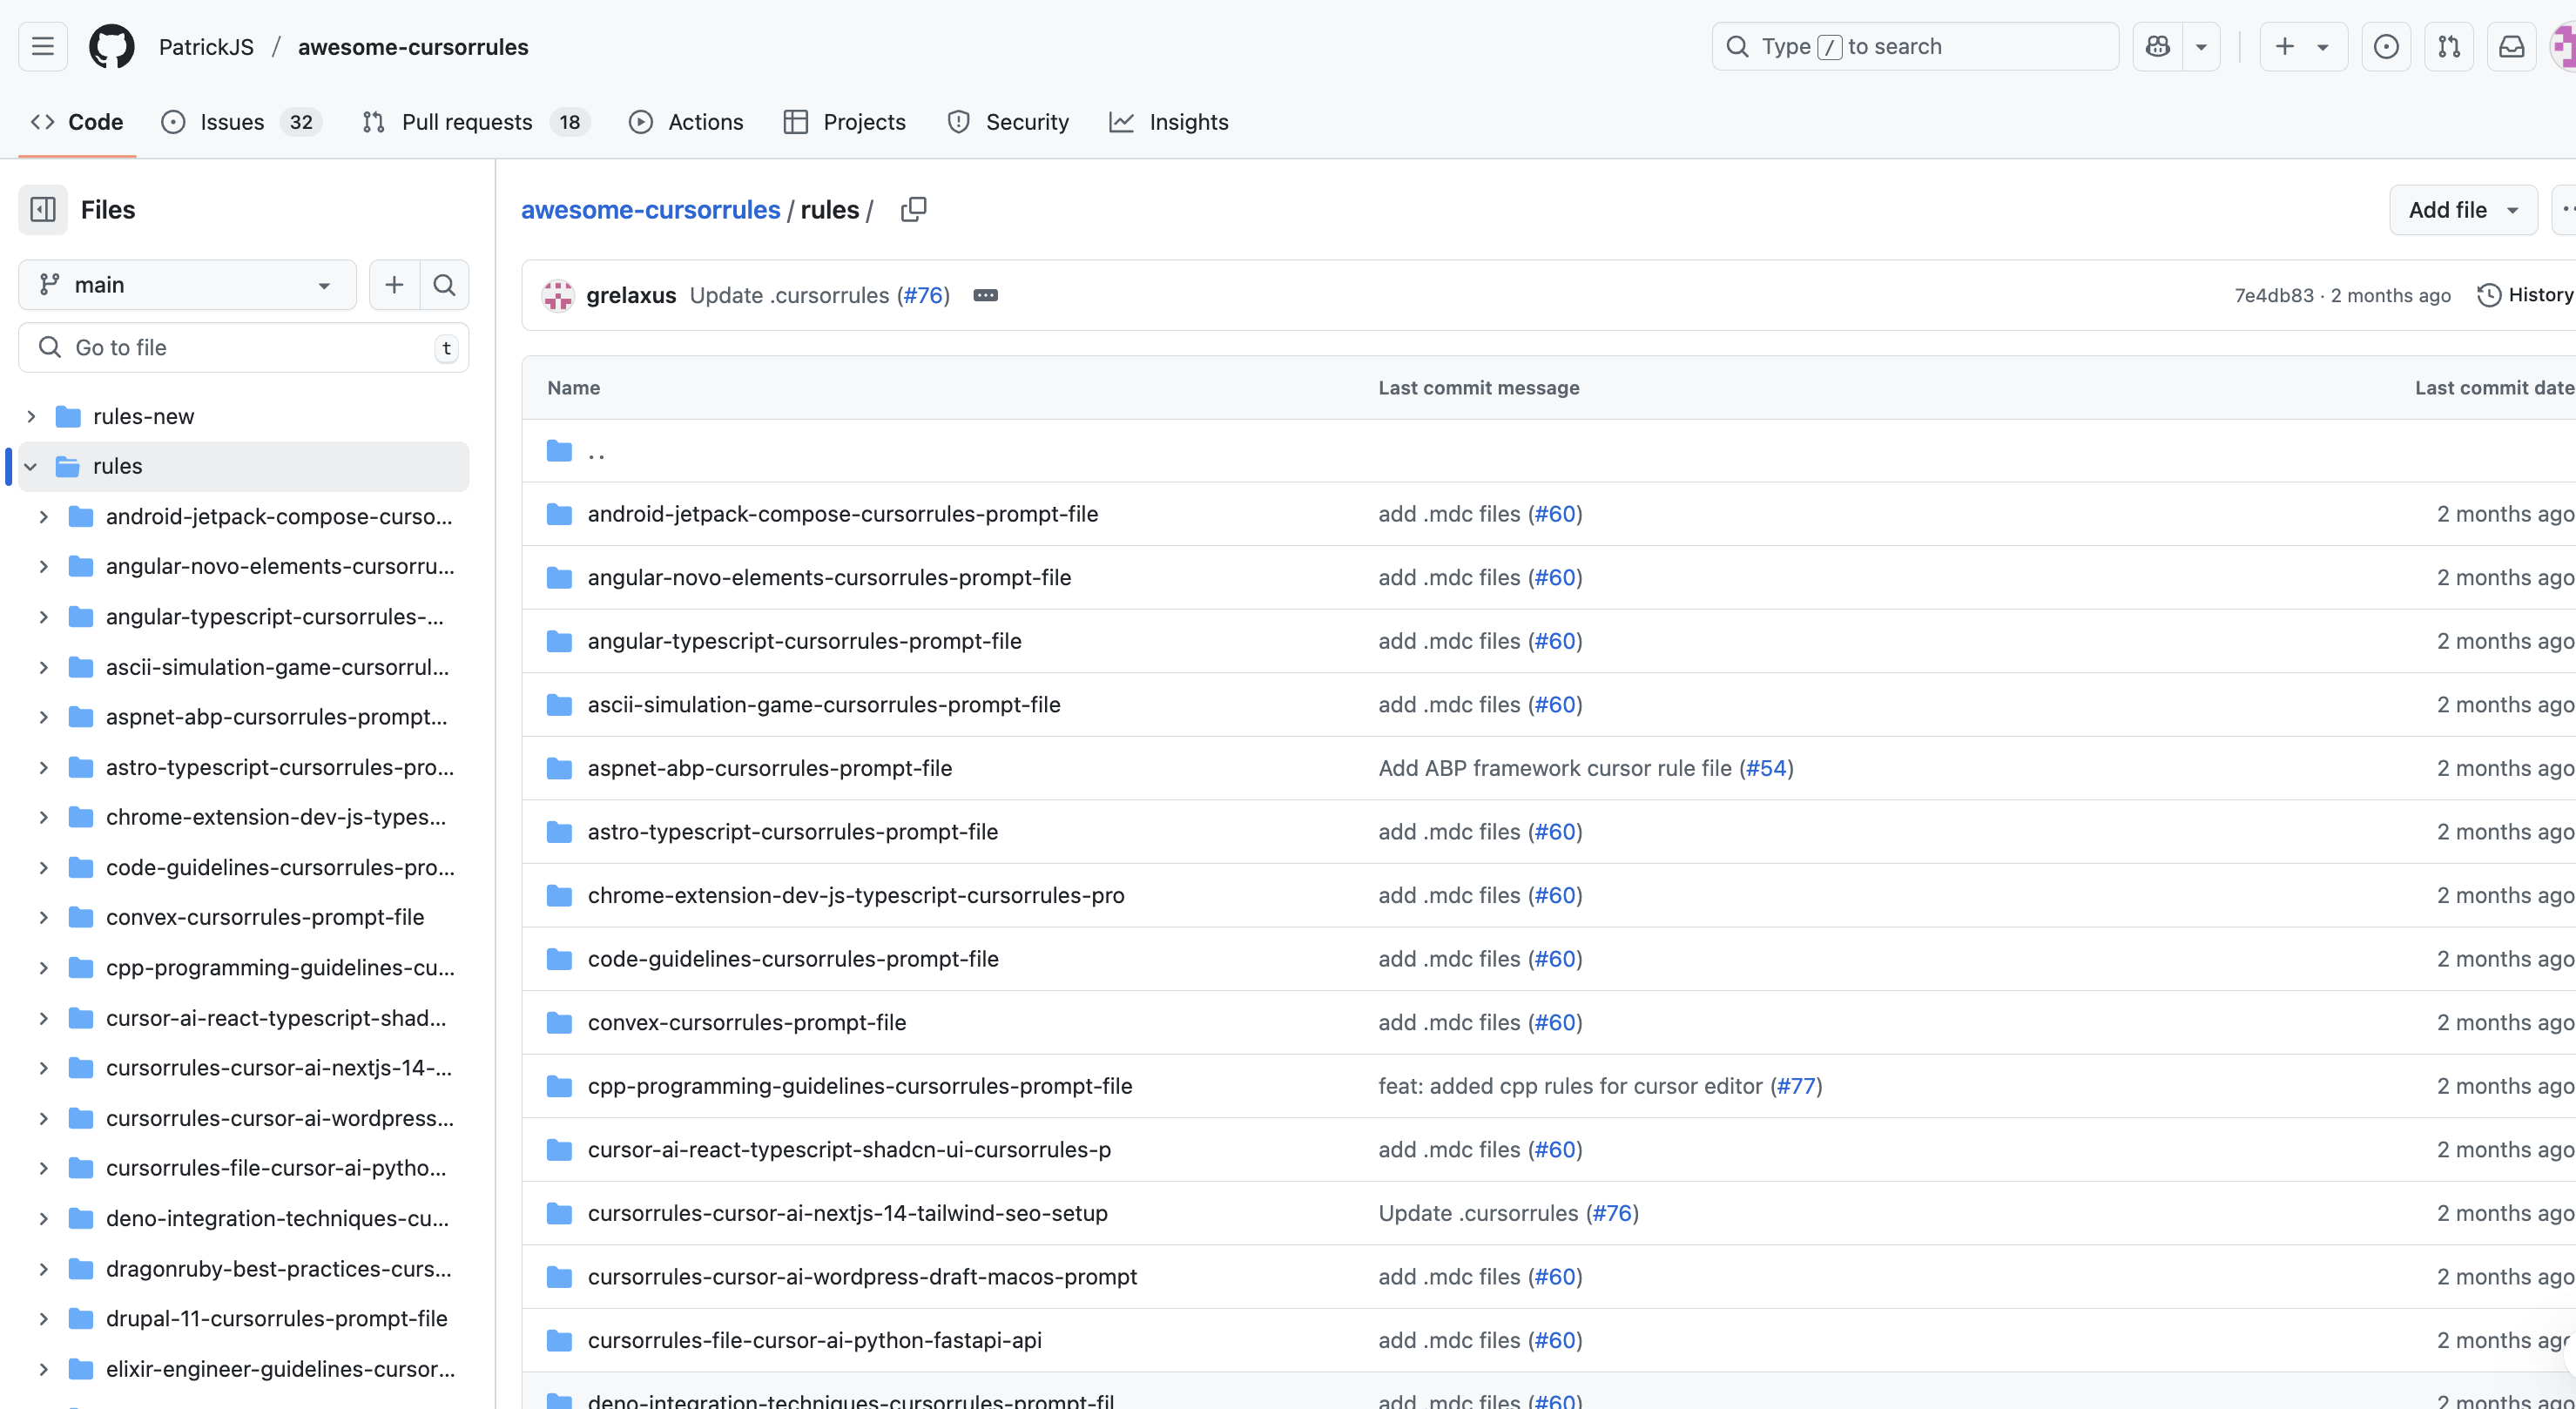Collapse the rules folder in tree
The width and height of the screenshot is (2576, 1409).
[x=31, y=467]
